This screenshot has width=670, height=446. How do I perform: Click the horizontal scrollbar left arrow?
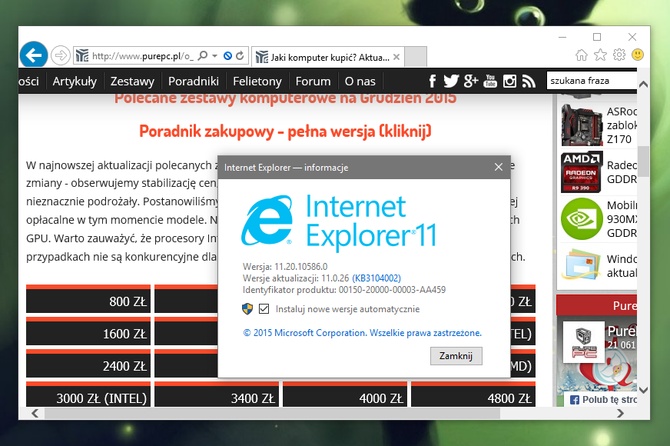click(35, 413)
